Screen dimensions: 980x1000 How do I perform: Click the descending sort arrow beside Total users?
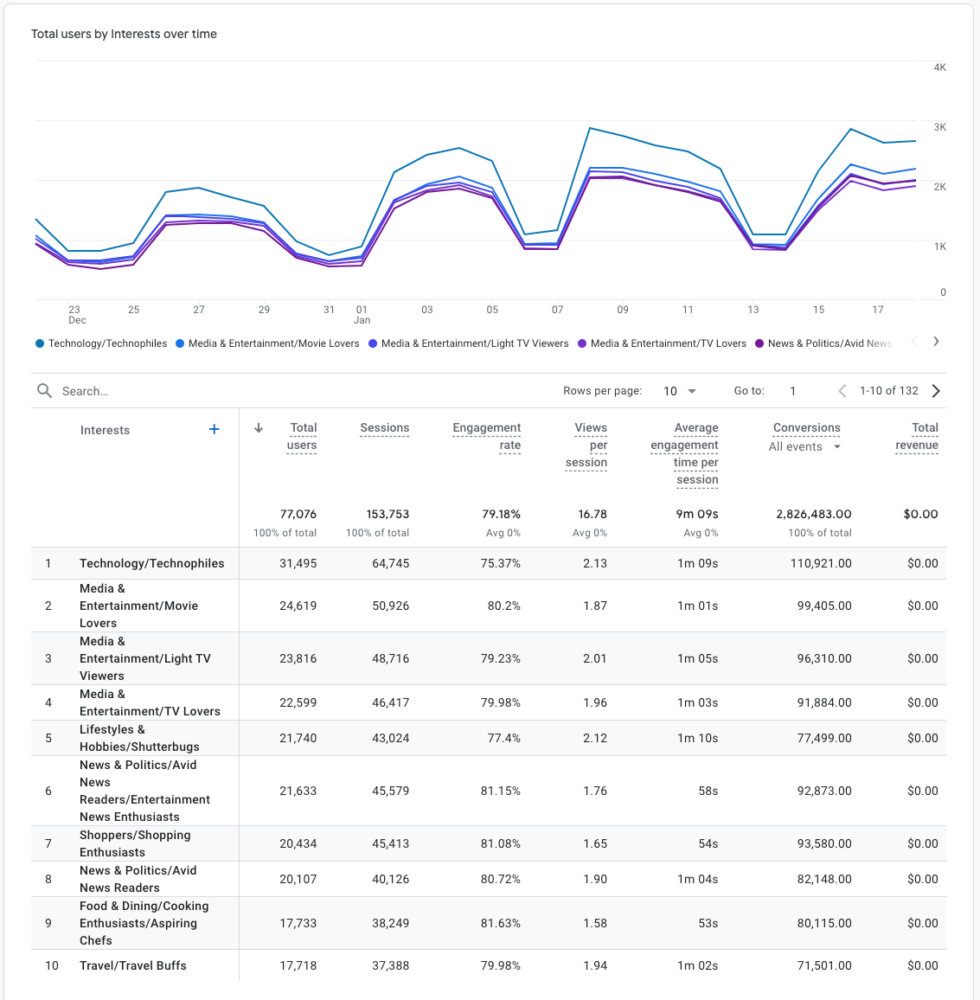click(258, 427)
